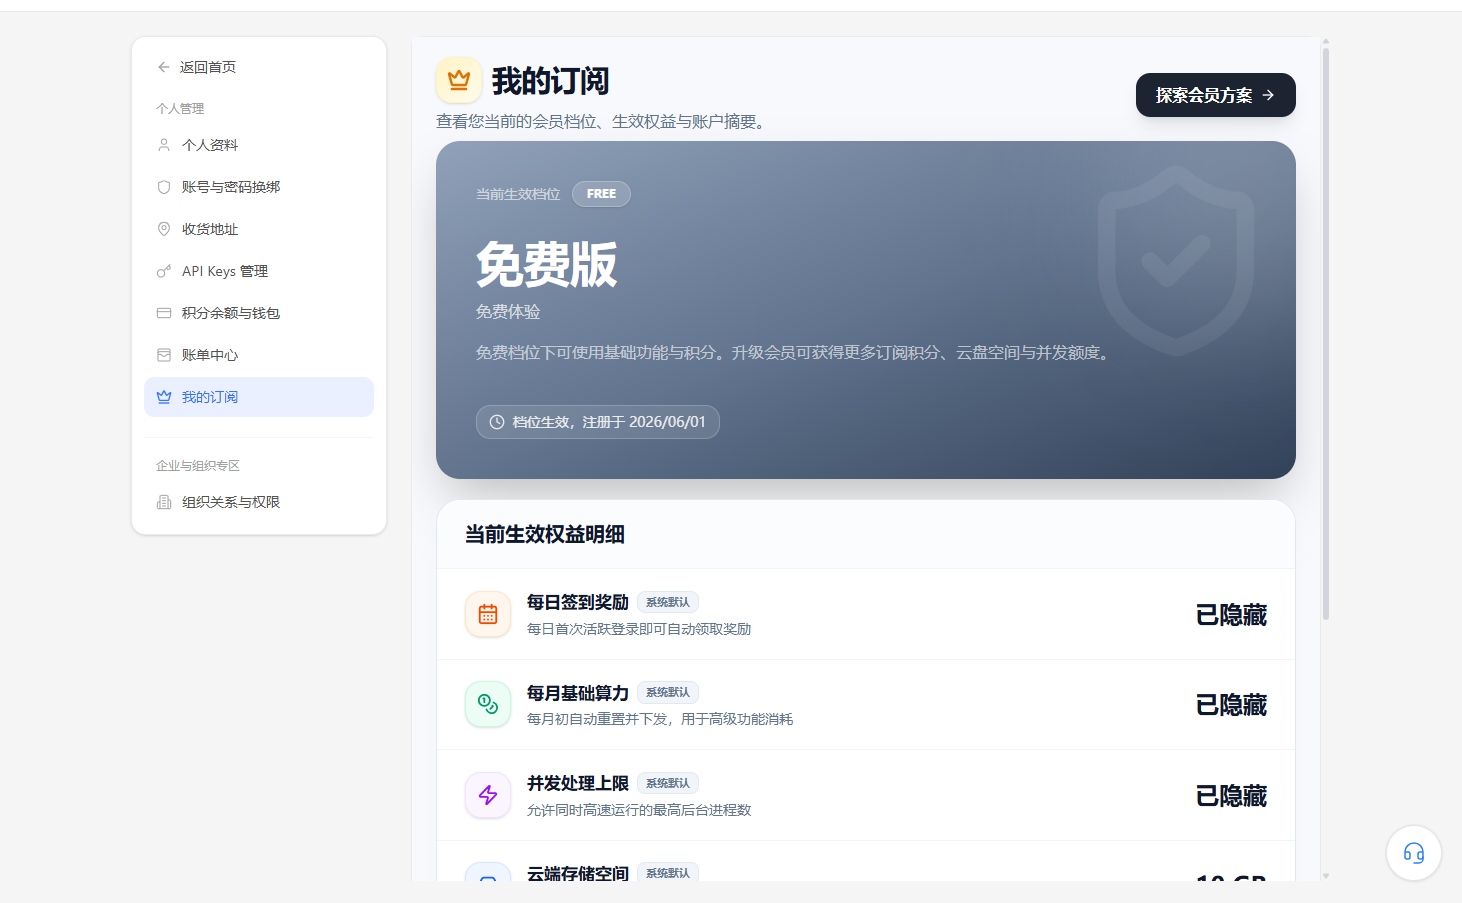Click the key icon beside API Keys 管理

[164, 271]
